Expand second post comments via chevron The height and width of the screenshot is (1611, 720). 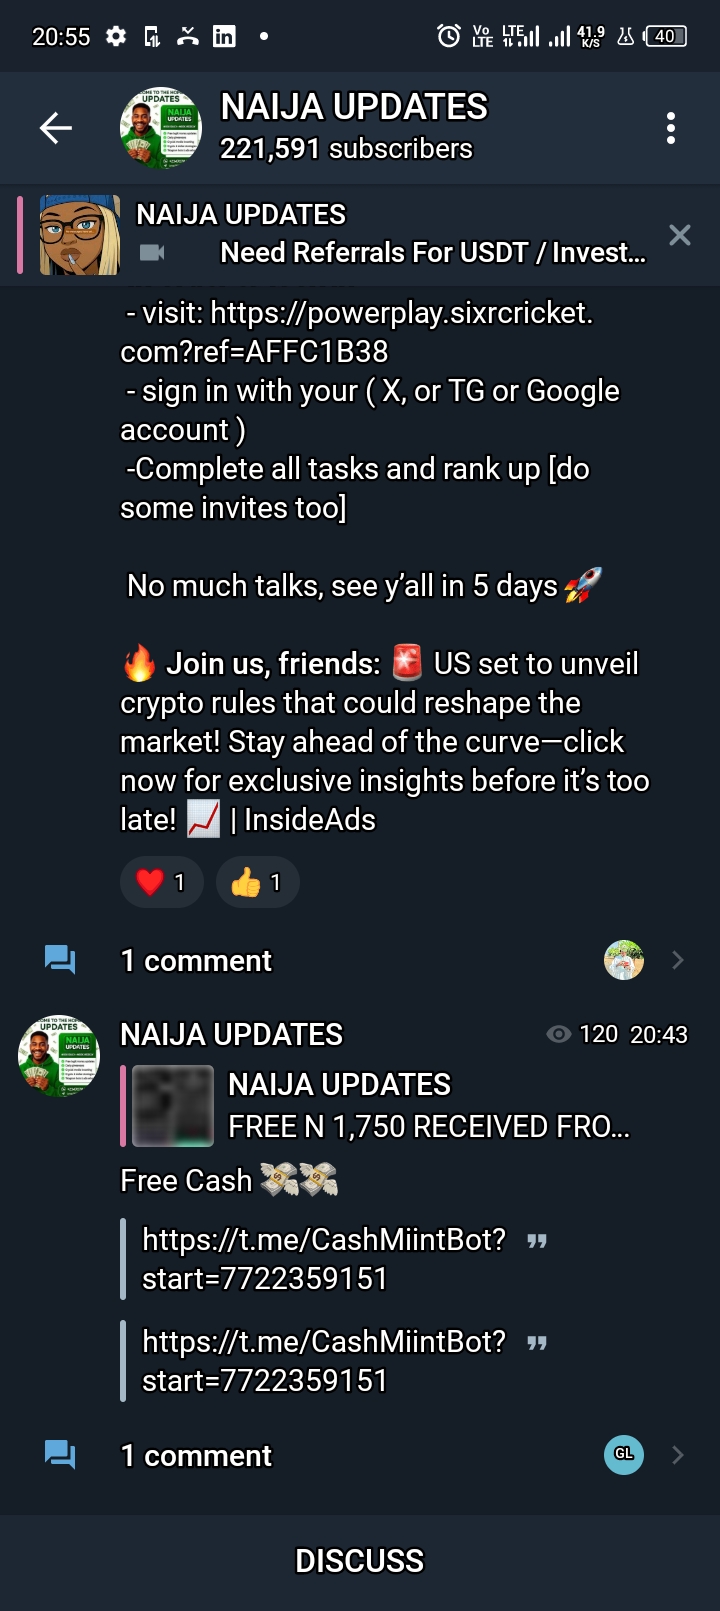[x=678, y=1455]
